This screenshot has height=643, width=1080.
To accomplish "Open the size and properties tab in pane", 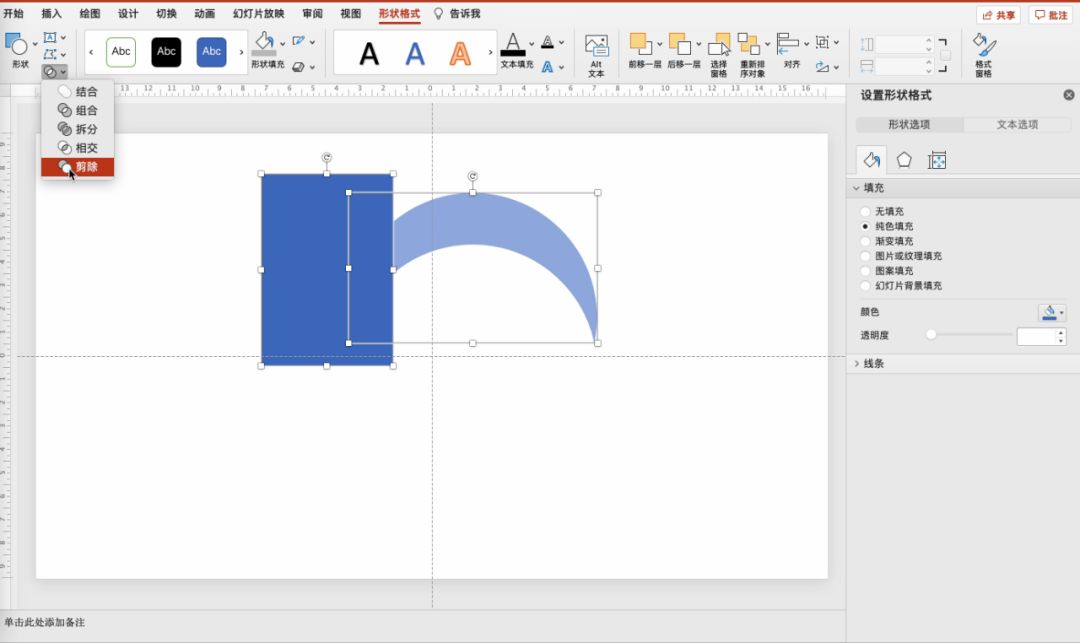I will (x=937, y=160).
